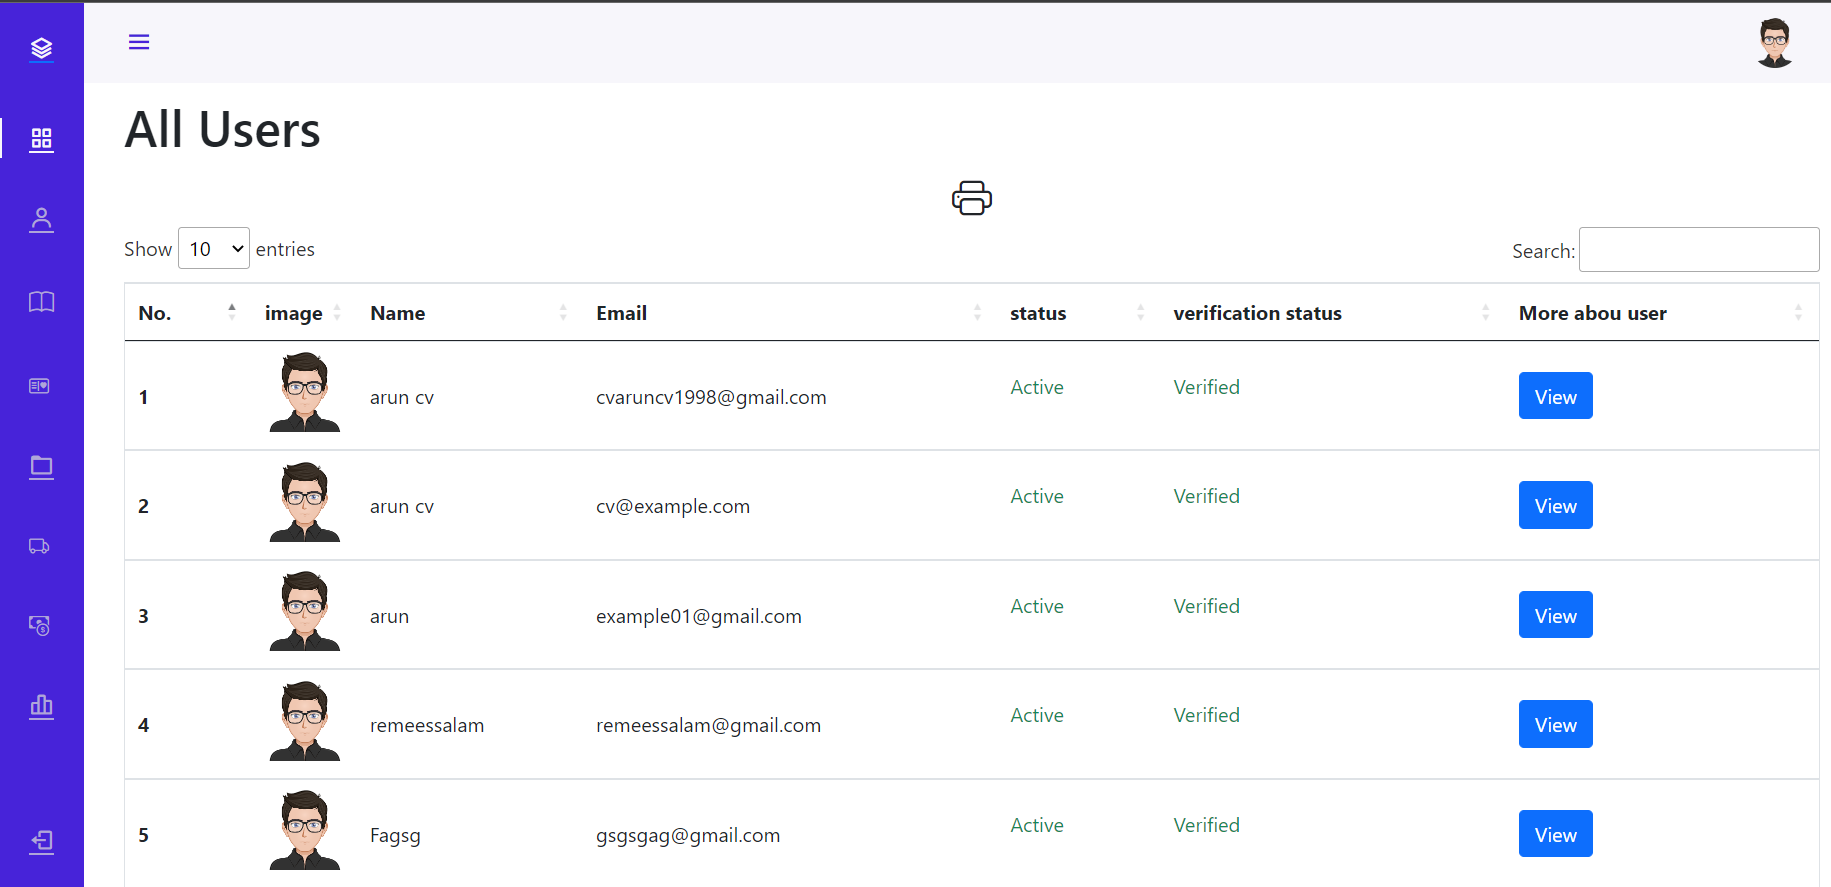Click View button for example01@gmail.com user
The height and width of the screenshot is (887, 1831).
(x=1555, y=615)
